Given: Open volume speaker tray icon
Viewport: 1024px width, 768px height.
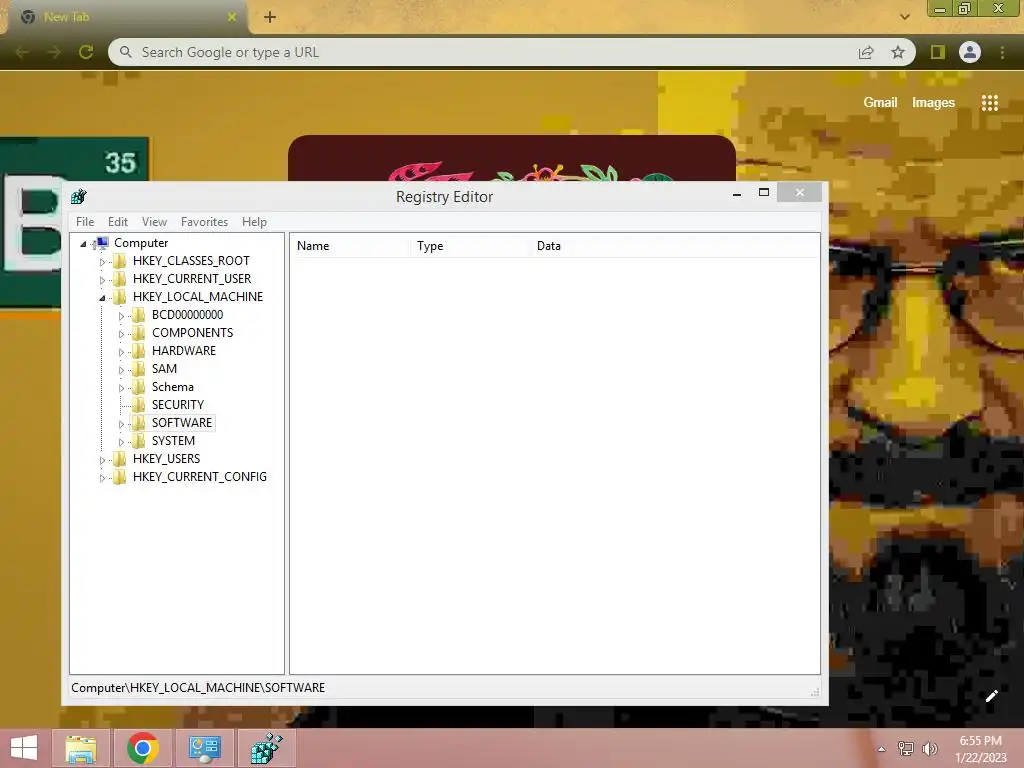Looking at the screenshot, I should click(x=930, y=749).
